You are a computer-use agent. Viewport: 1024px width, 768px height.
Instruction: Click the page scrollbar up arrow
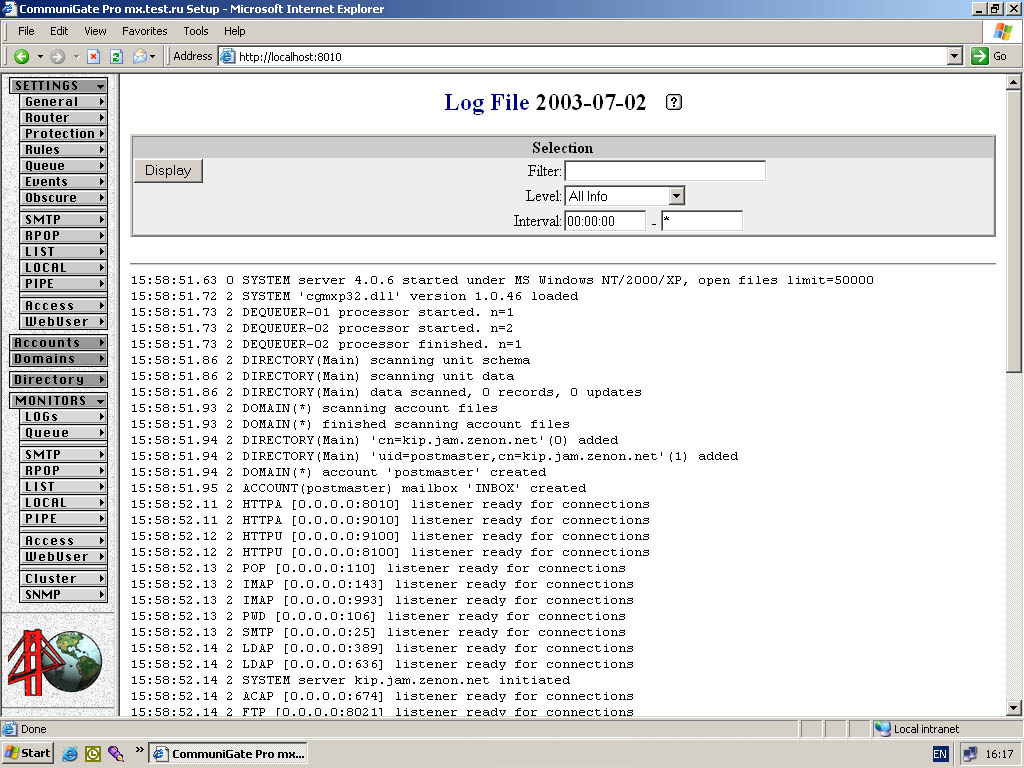1014,82
